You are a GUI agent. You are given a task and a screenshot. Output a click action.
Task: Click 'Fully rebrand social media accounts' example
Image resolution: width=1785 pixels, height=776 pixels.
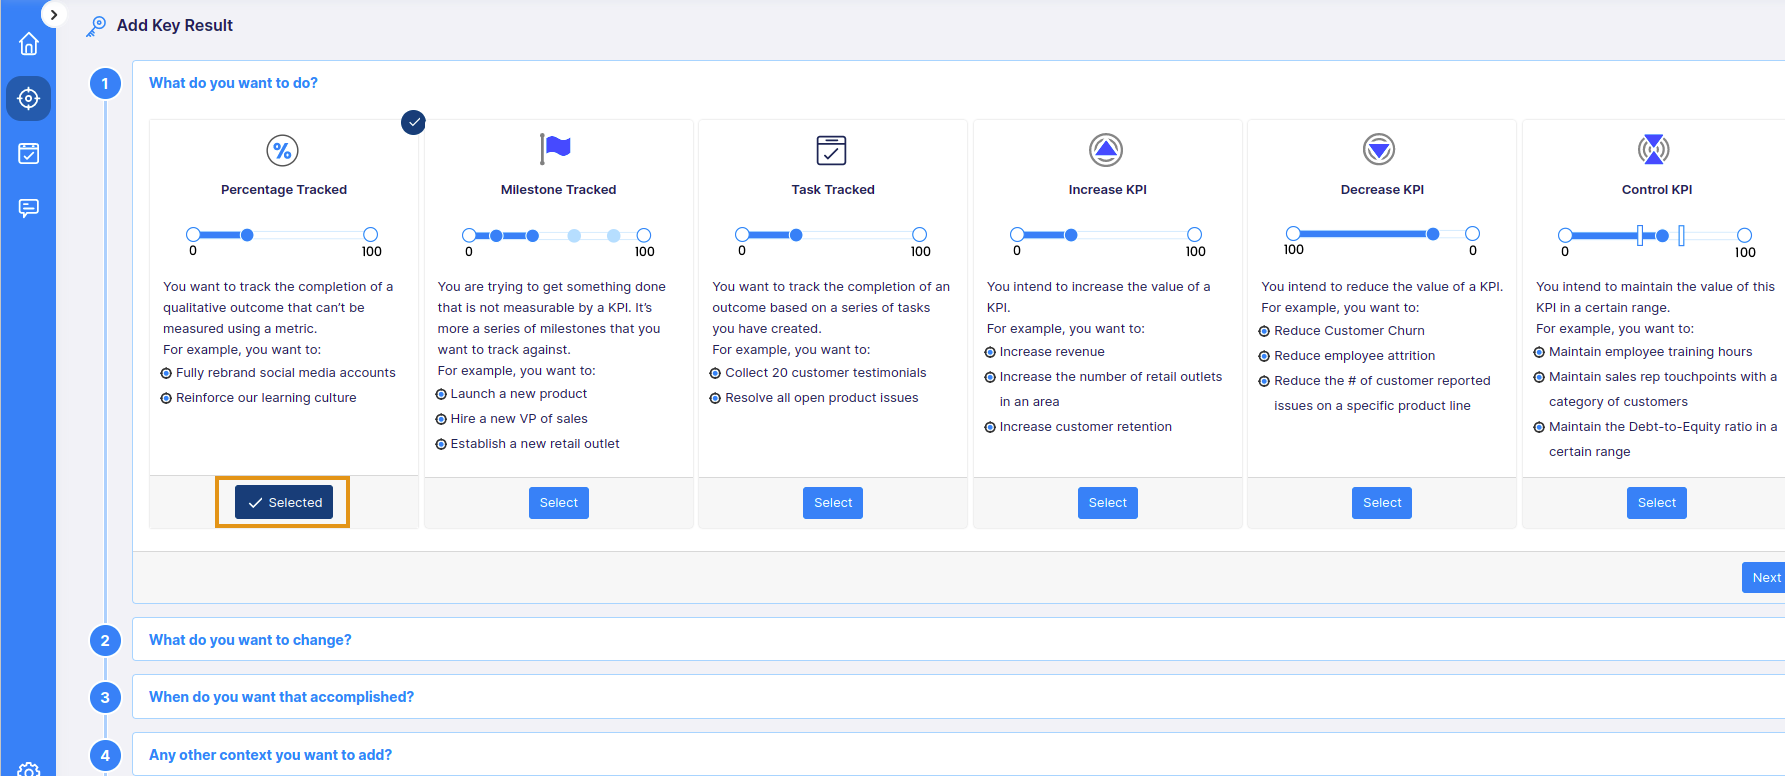click(286, 373)
